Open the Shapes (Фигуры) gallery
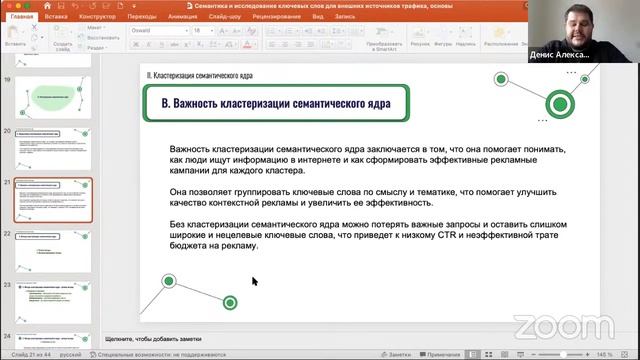Viewport: 640px width, 360px height. click(443, 37)
